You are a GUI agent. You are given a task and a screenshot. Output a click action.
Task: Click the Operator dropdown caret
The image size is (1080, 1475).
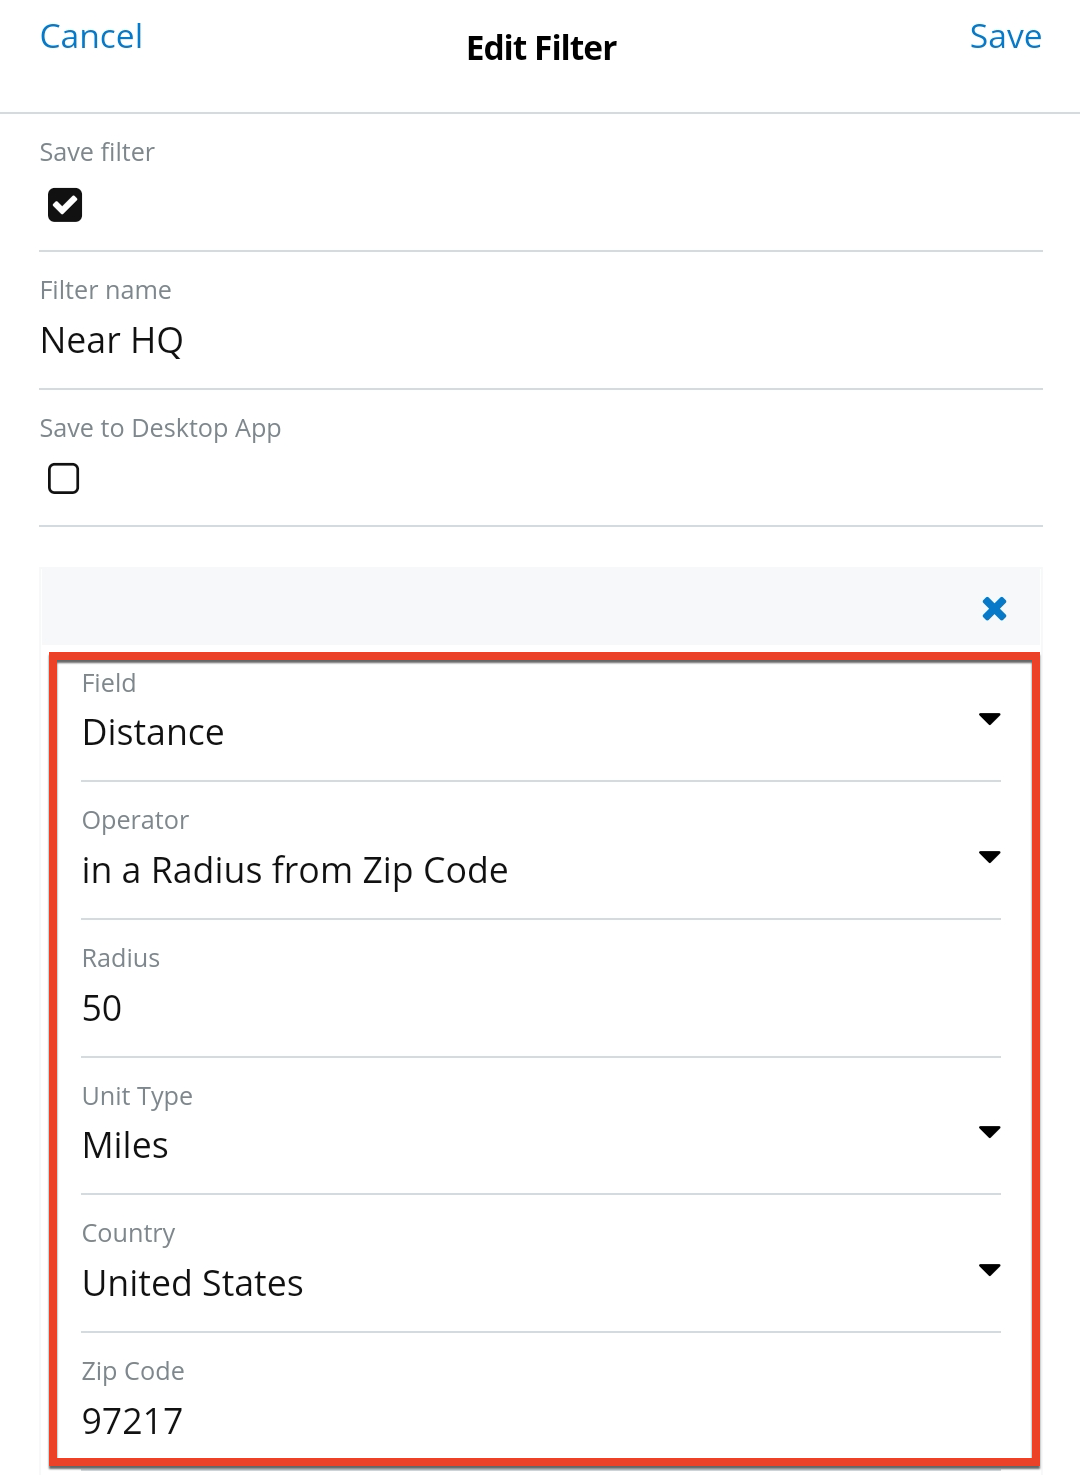point(990,857)
